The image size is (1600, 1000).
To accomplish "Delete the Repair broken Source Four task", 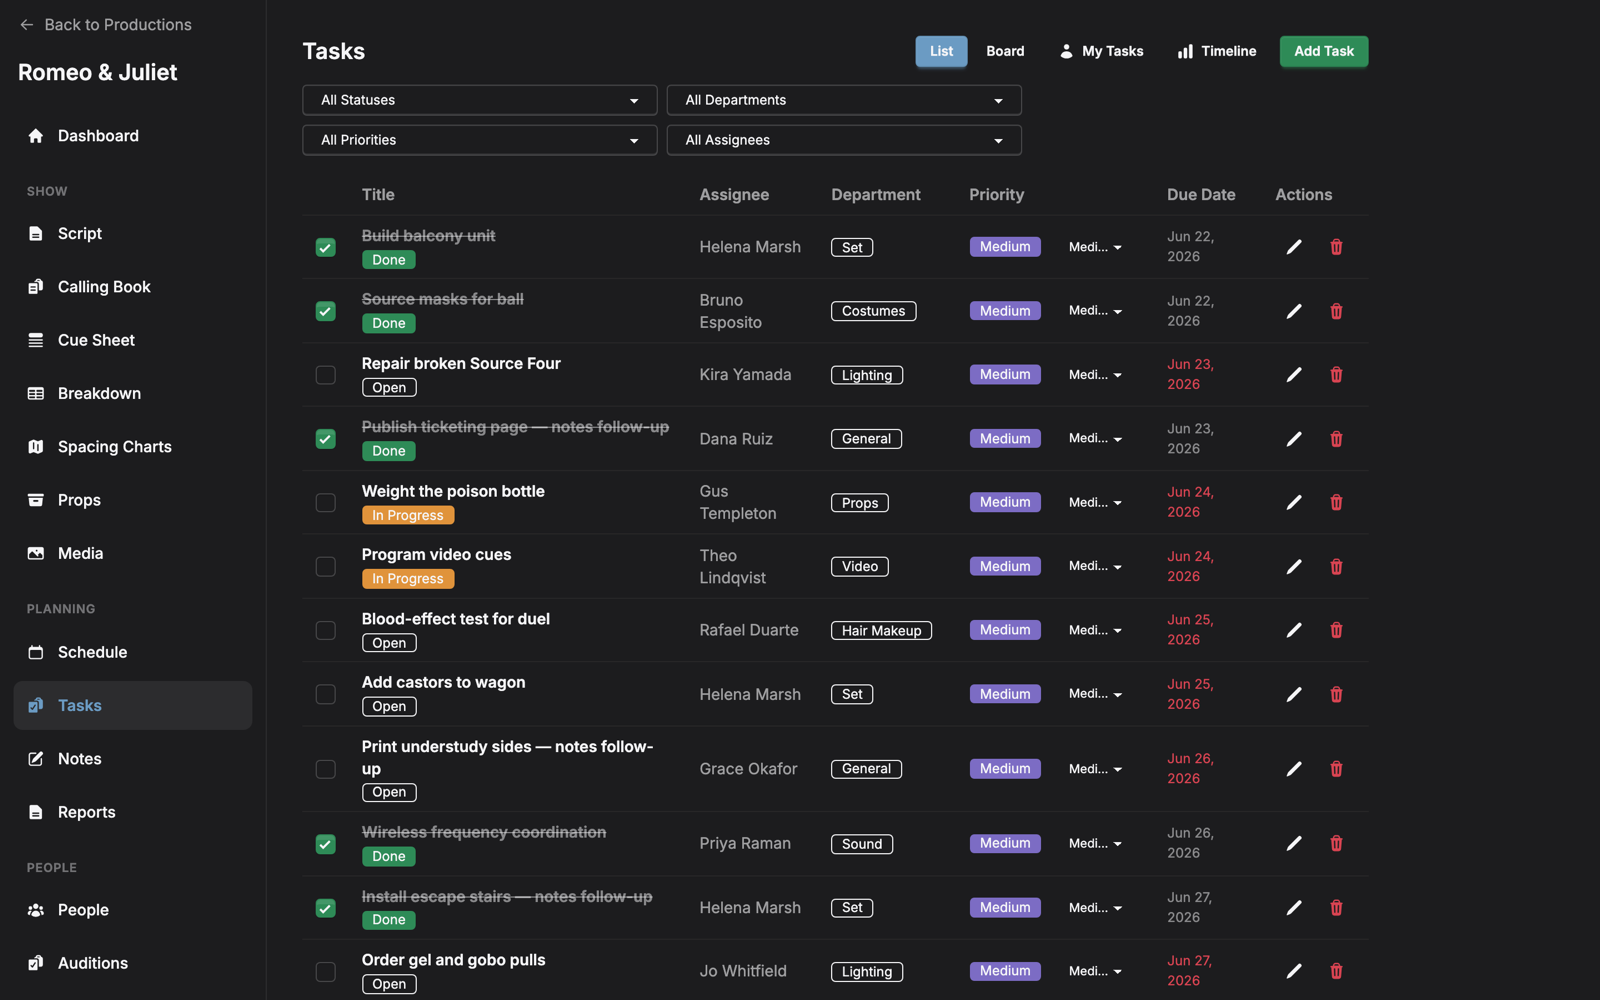I will click(1336, 375).
